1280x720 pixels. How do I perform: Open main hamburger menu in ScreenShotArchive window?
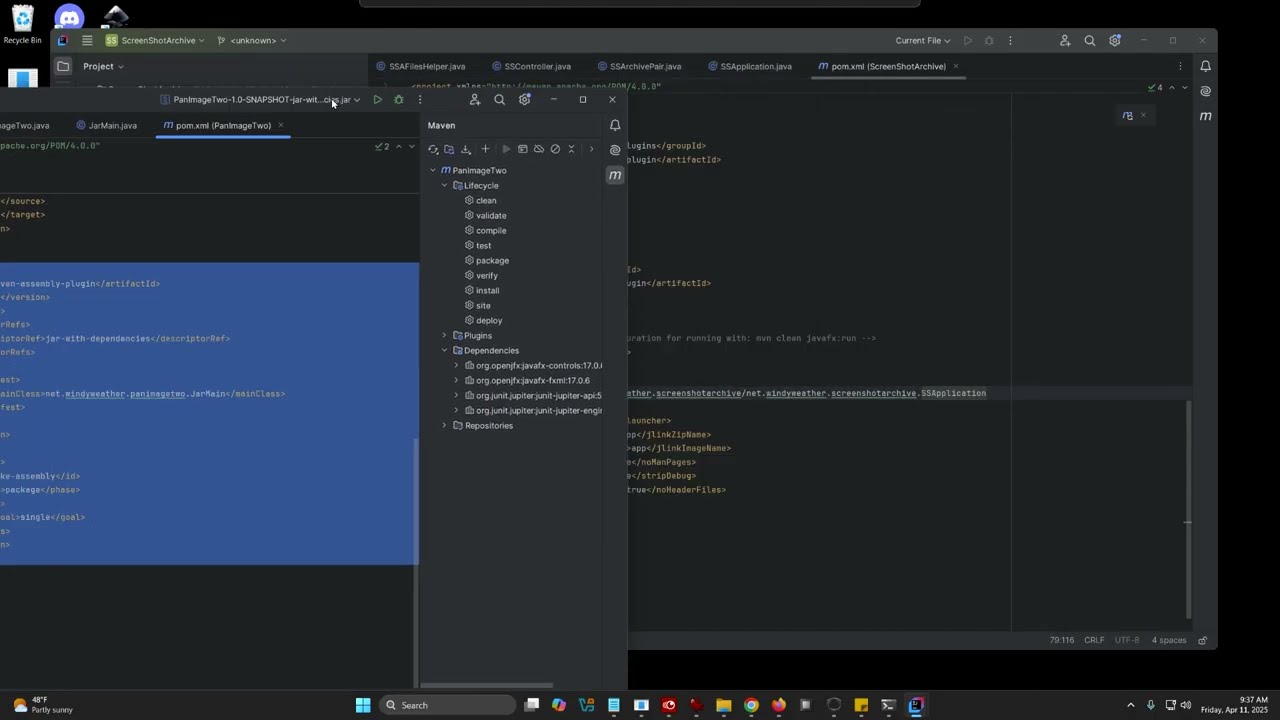point(87,41)
